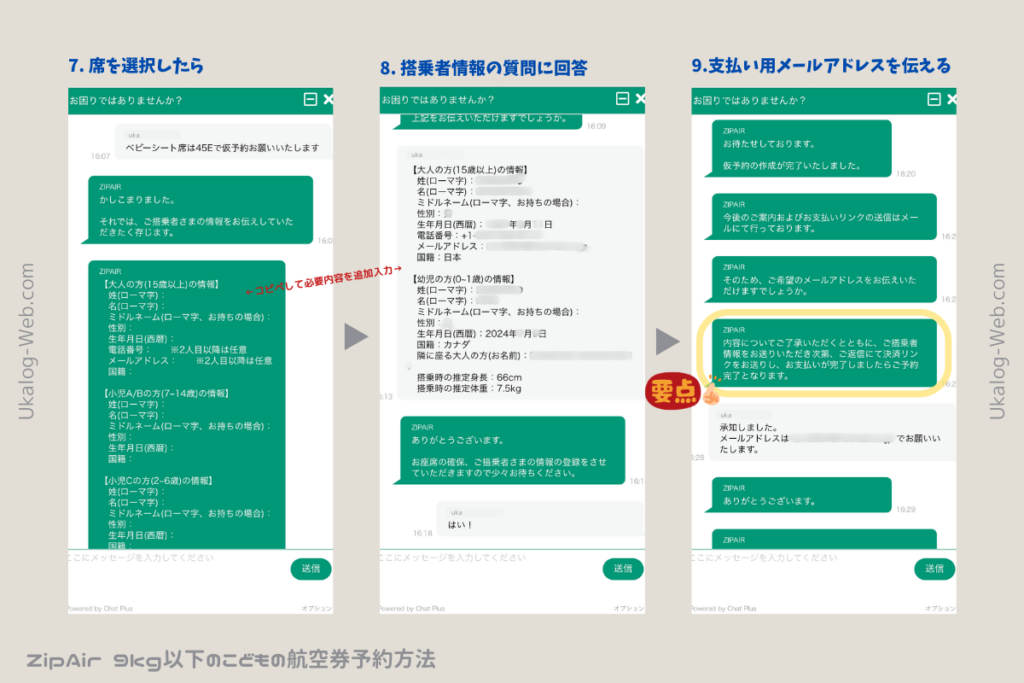Click the gray arrow between steps 7 and 8
The image size is (1024, 683).
356,337
